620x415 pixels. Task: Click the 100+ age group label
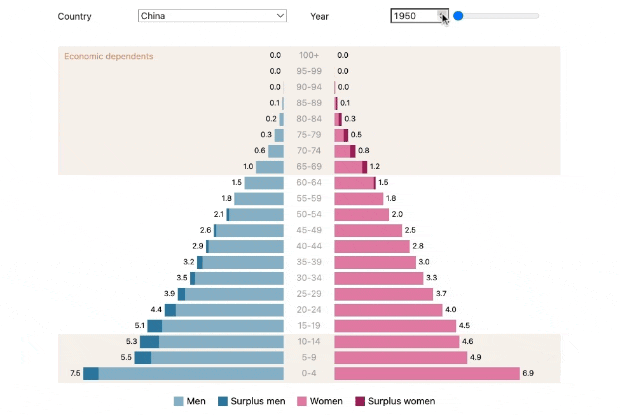[x=309, y=55]
